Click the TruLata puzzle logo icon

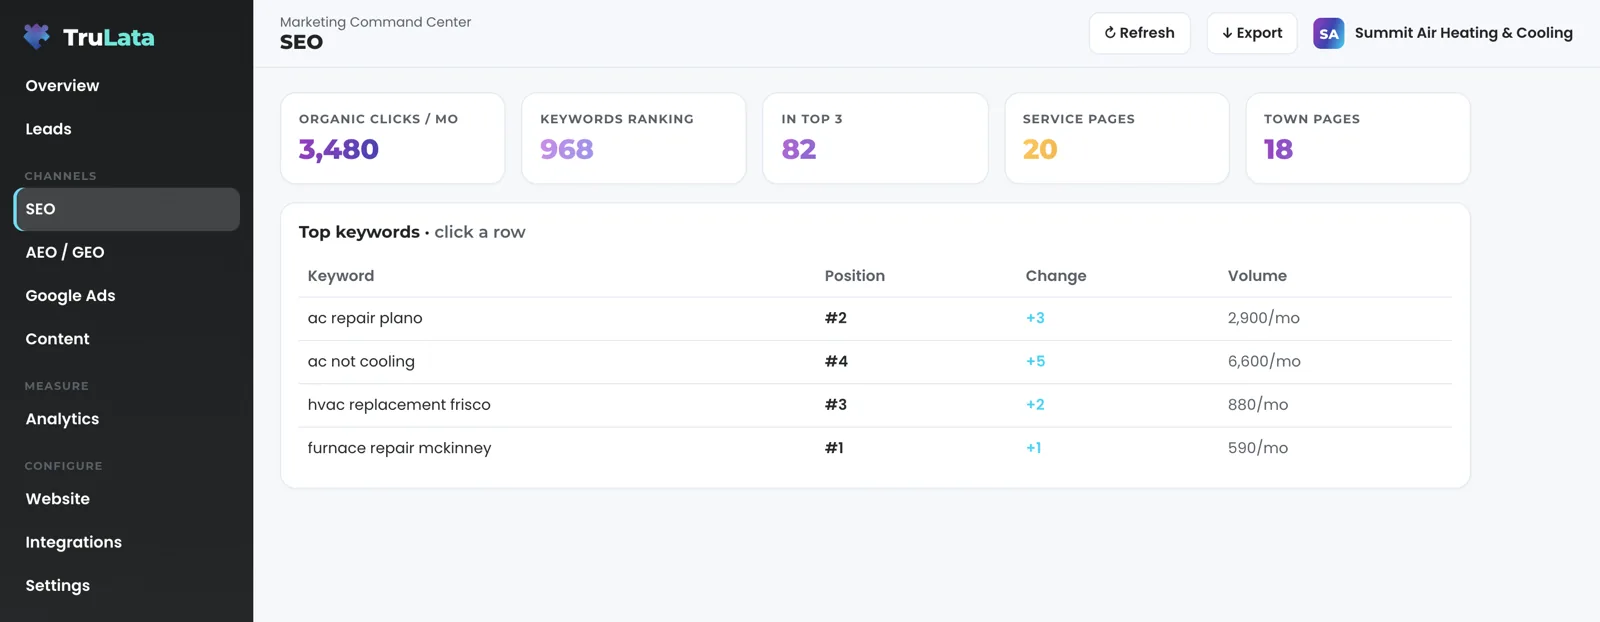pos(37,37)
